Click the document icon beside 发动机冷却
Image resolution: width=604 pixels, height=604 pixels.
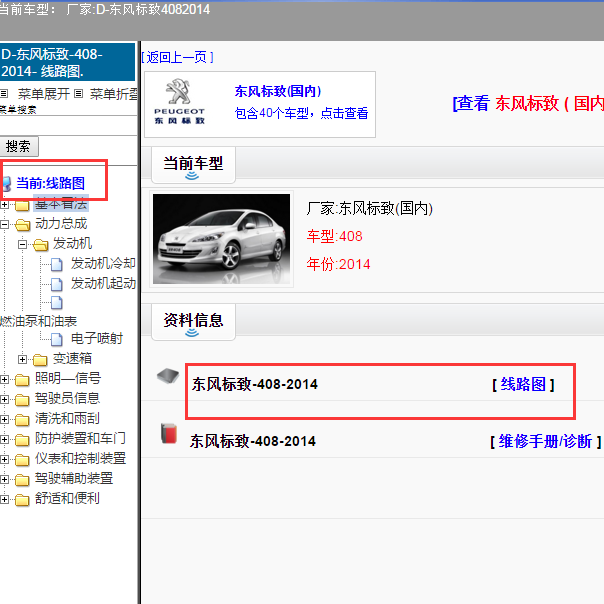click(x=57, y=264)
